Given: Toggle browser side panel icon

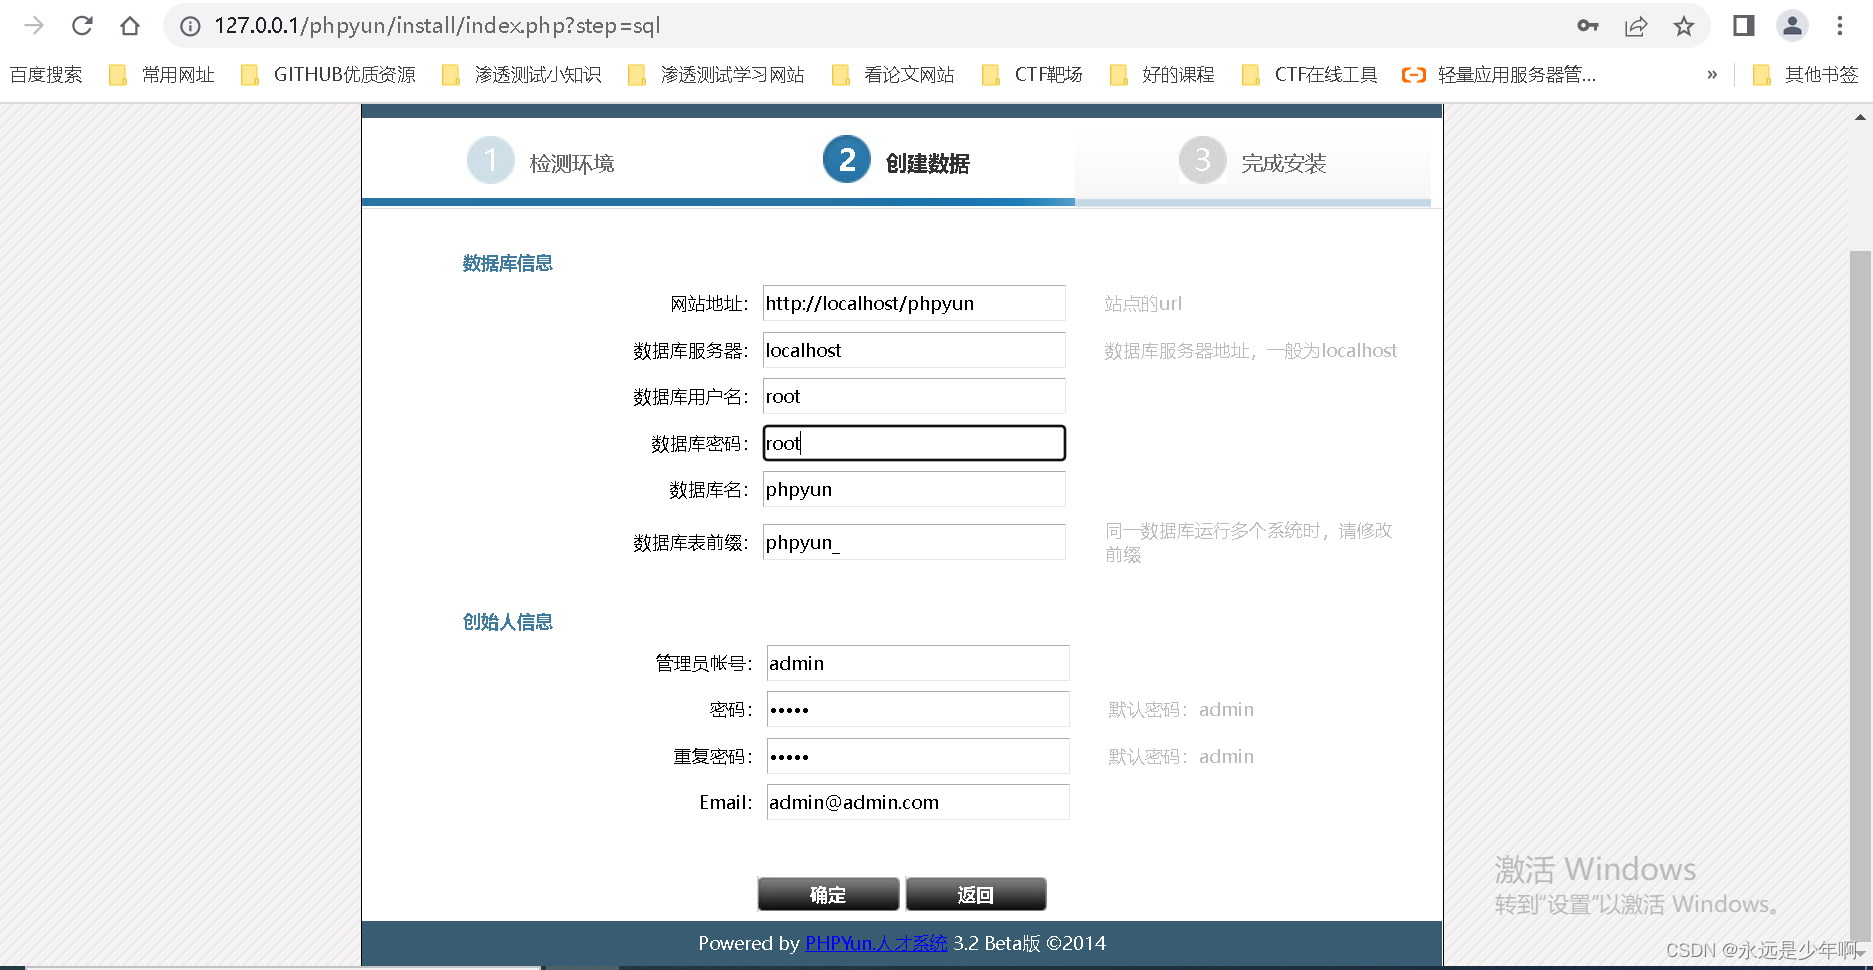Looking at the screenshot, I should pos(1744,26).
